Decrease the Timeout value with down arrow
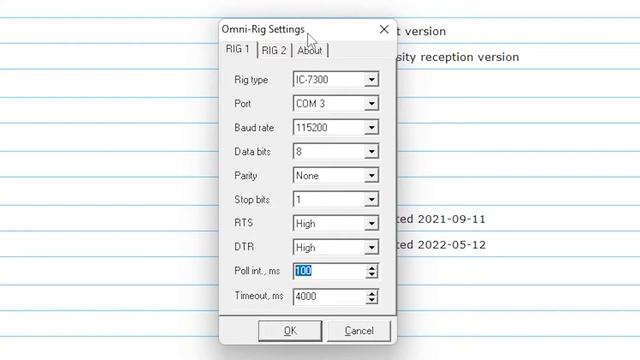Screen dimensions: 640x360 coord(371,300)
